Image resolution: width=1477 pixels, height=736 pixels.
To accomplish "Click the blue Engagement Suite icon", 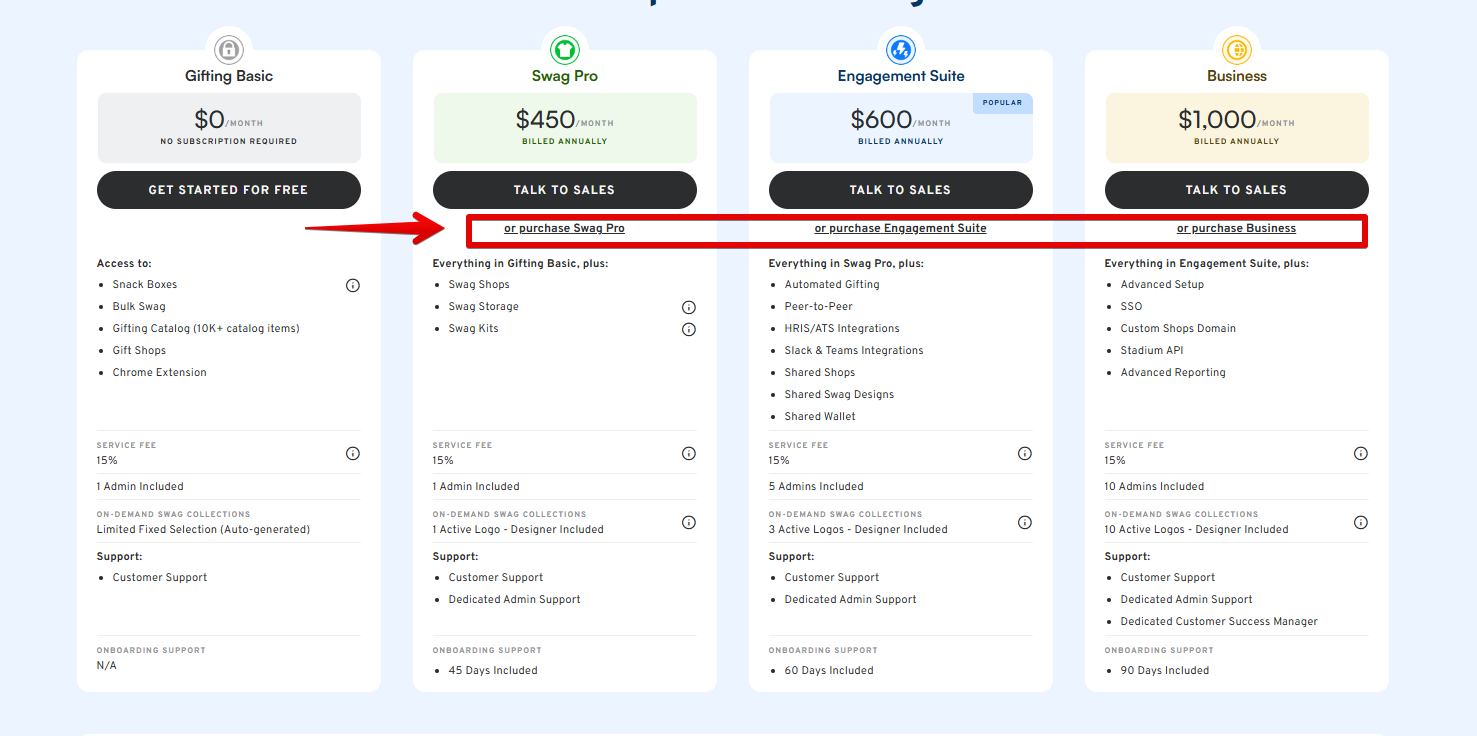I will [x=901, y=48].
